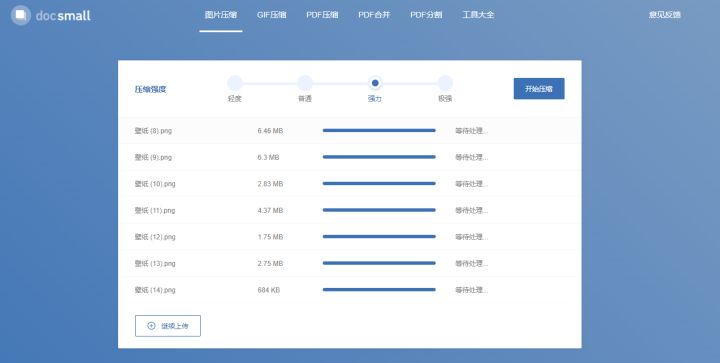Open the 工具大全 menu item
The height and width of the screenshot is (363, 720).
[x=478, y=15]
